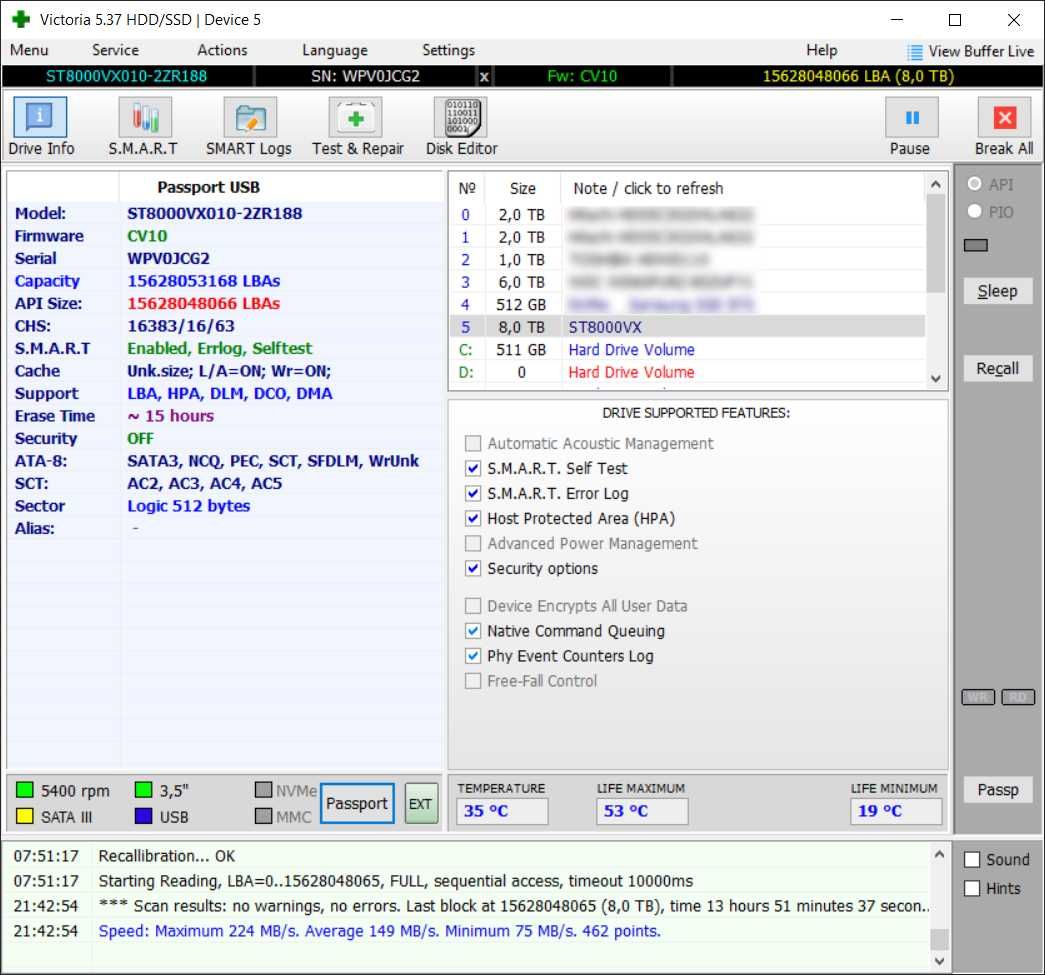Screen dimensions: 1045x975
Task: Open the Test & Repair toolbar icon
Action: pos(355,117)
